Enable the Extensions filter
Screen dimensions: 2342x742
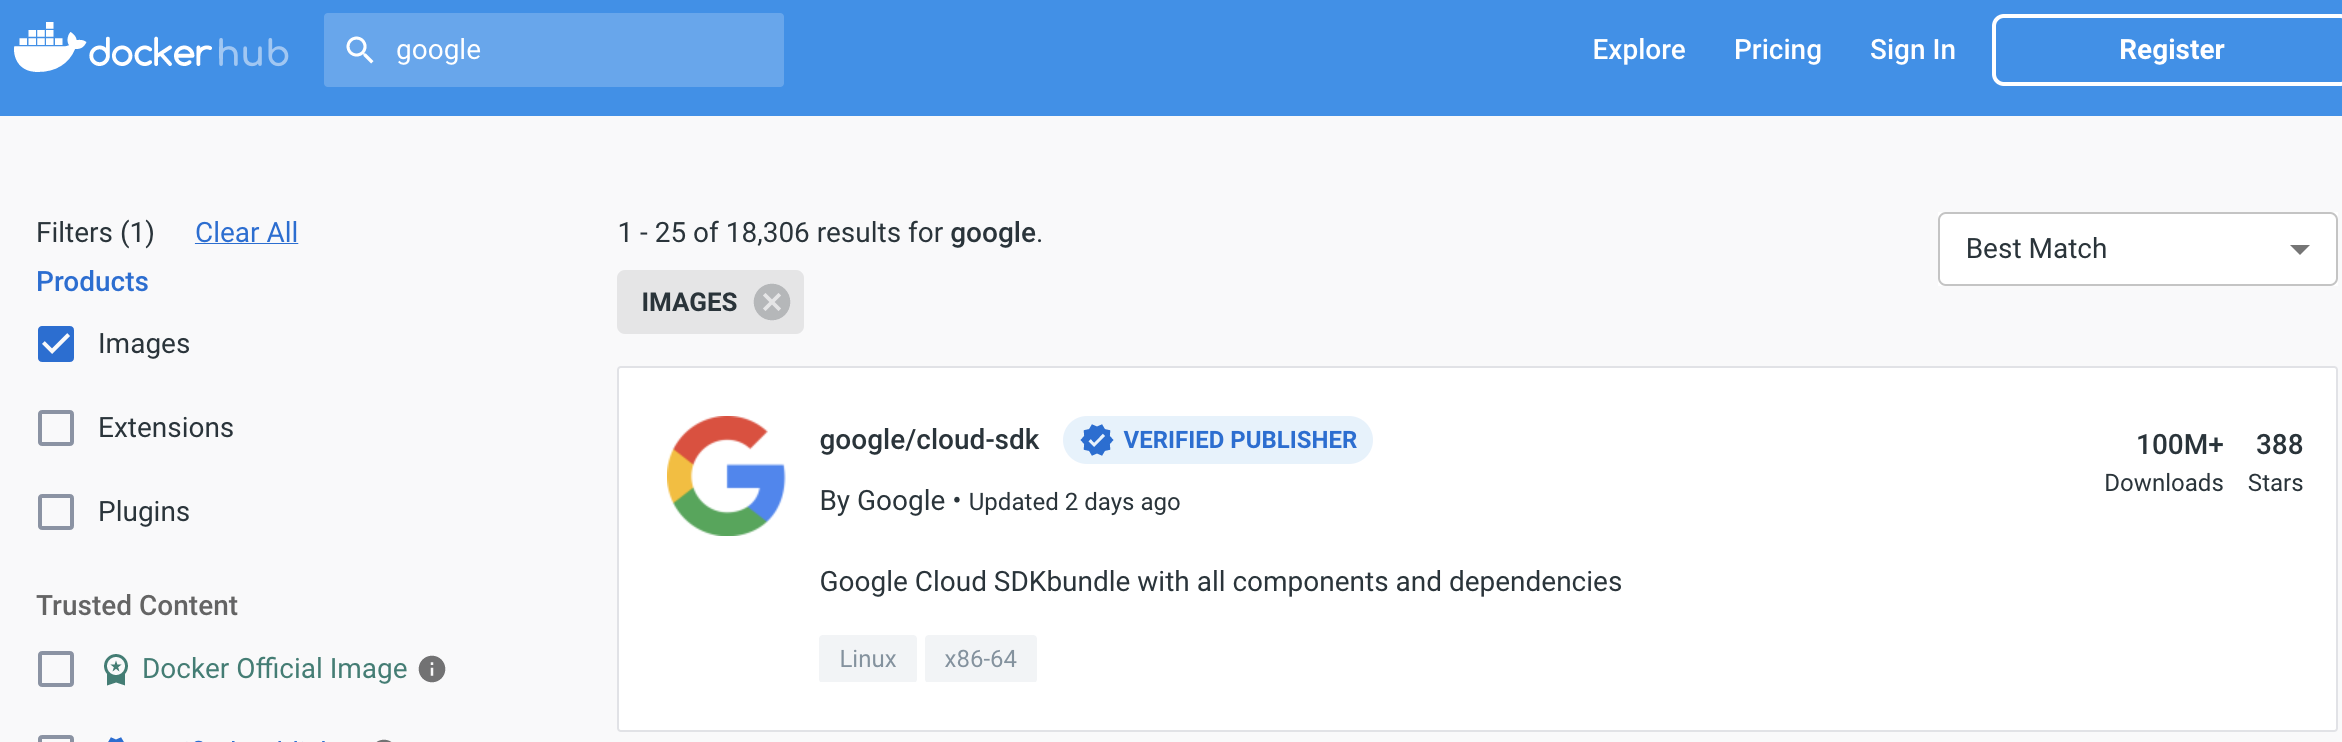(x=56, y=427)
